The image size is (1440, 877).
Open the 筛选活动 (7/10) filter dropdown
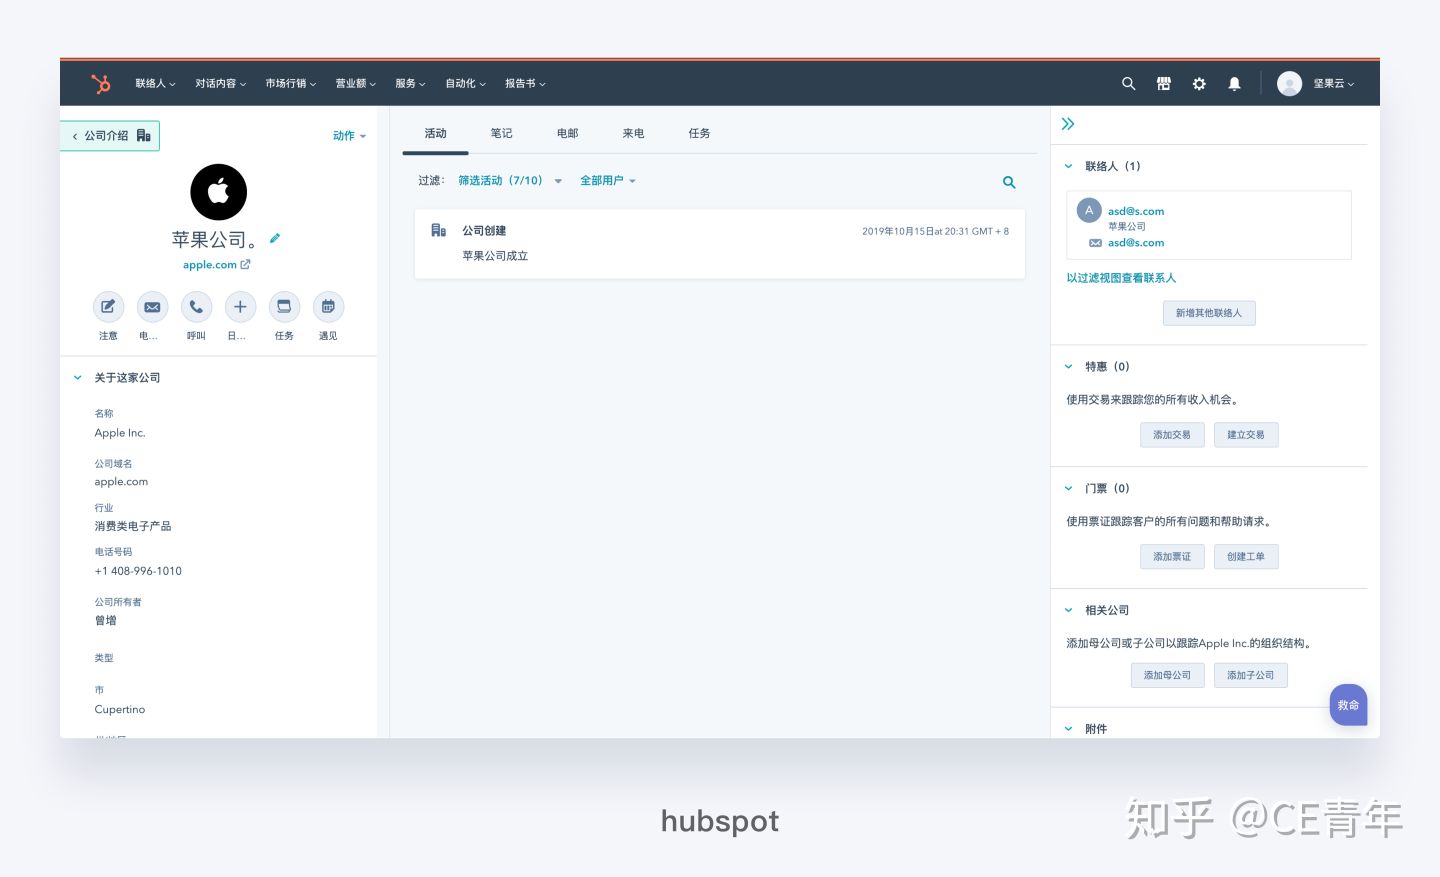[x=510, y=181]
